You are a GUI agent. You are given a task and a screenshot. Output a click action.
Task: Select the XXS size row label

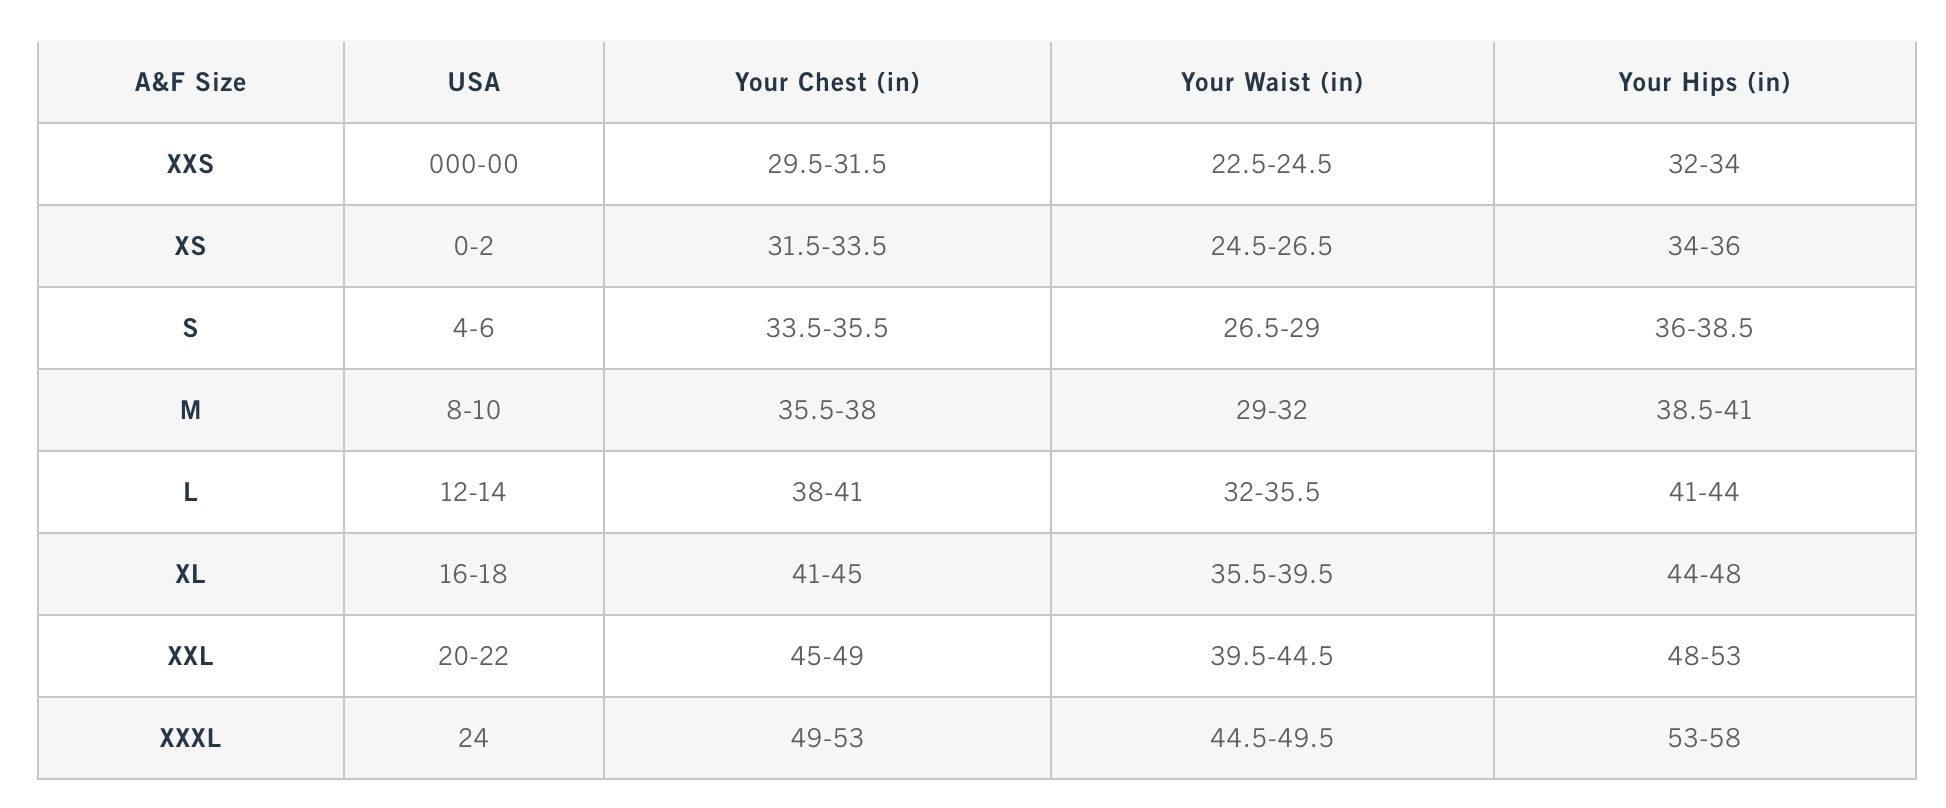tap(190, 164)
